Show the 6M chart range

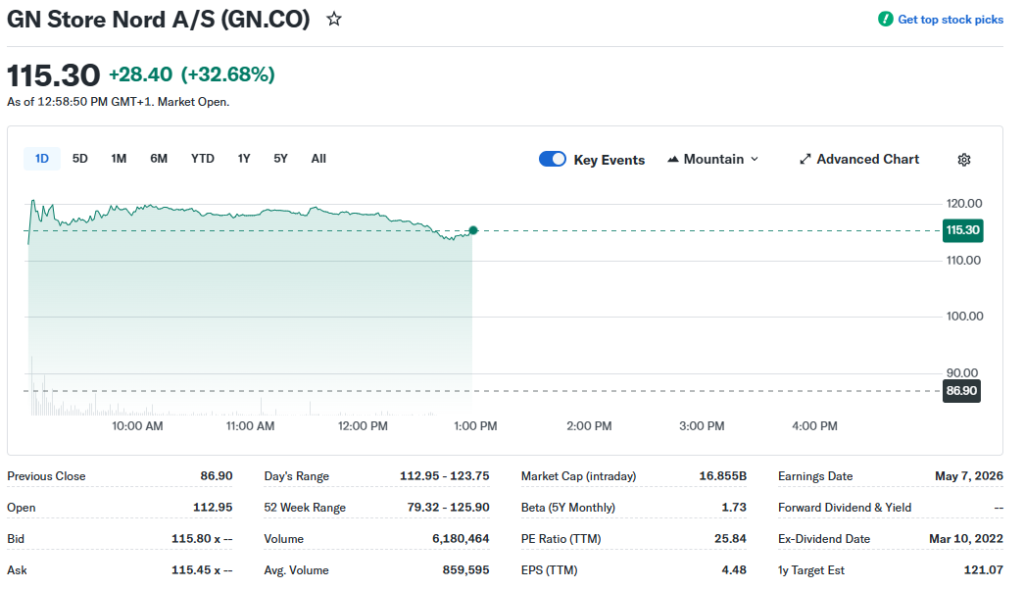click(159, 159)
